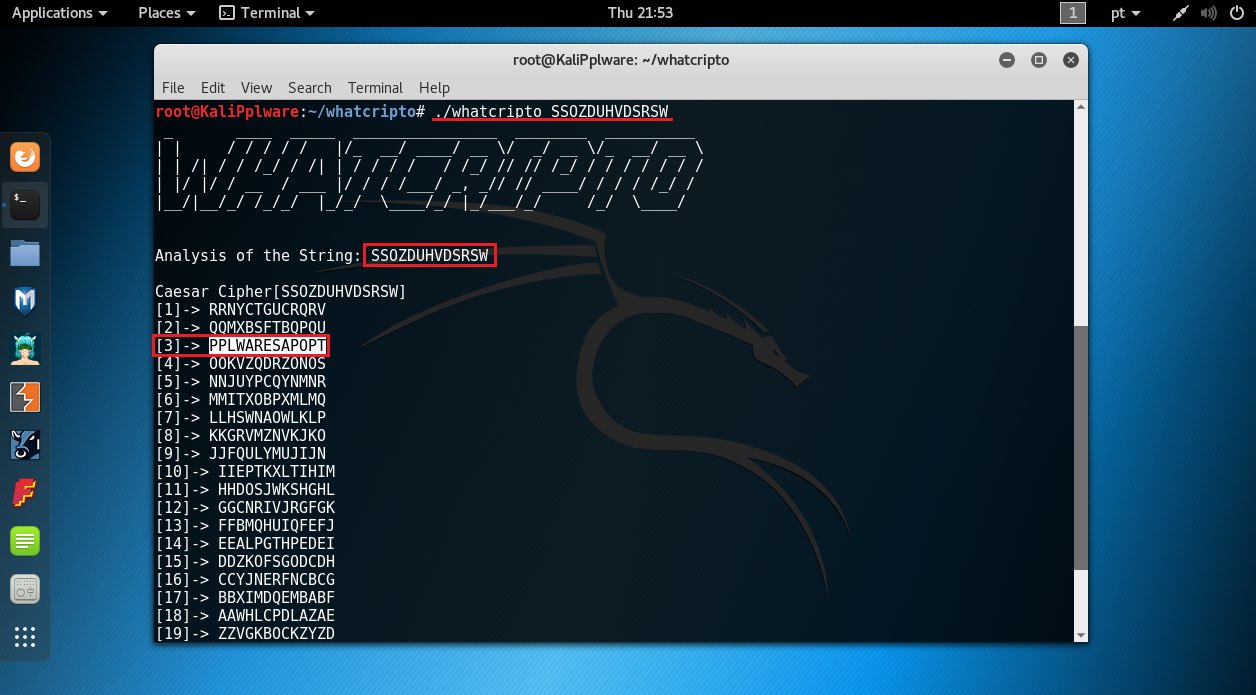Expand the Places menu
The height and width of the screenshot is (695, 1256).
pos(166,13)
